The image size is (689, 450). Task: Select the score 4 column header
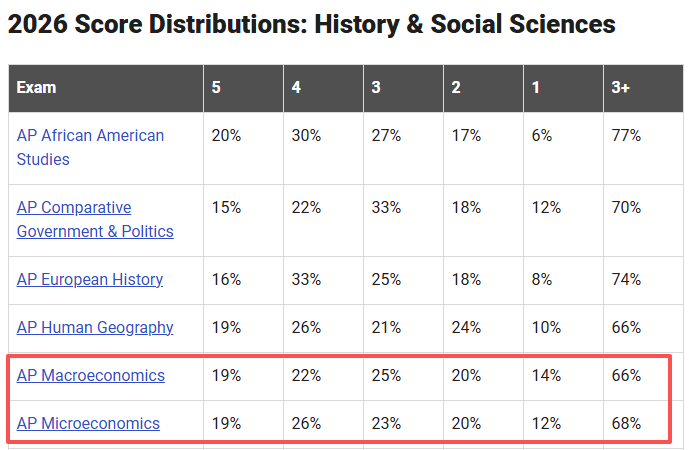pos(323,88)
